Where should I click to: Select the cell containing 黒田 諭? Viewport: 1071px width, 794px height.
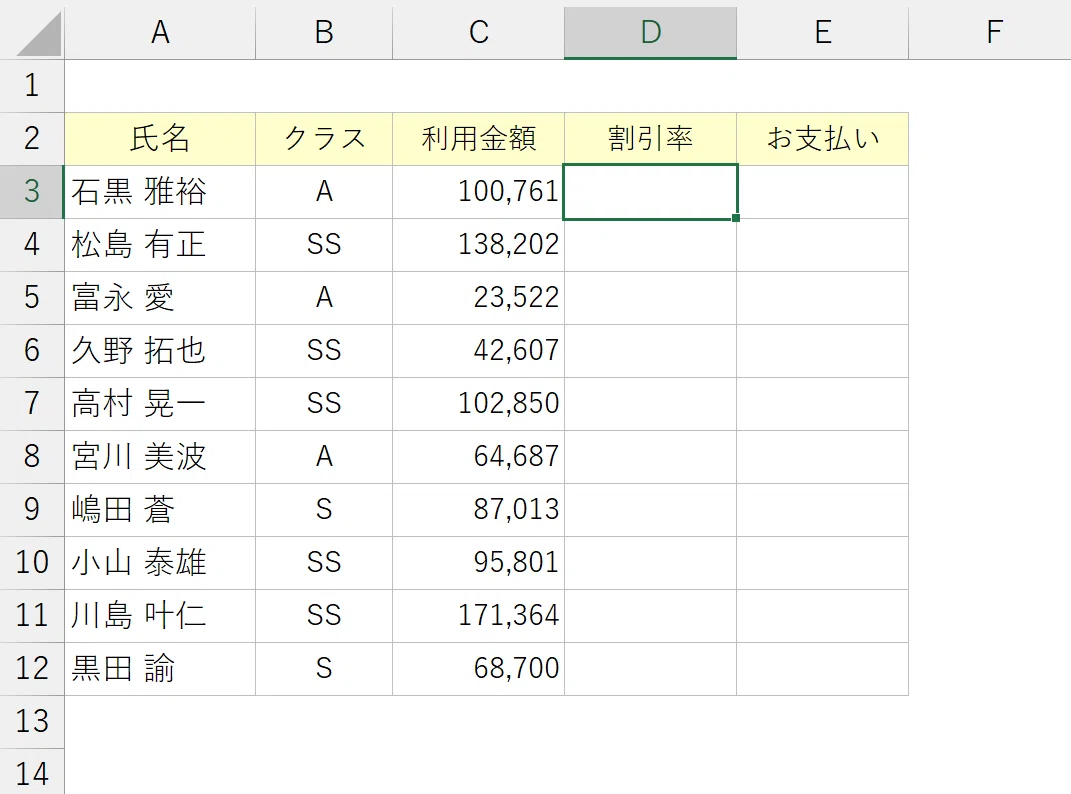point(160,669)
